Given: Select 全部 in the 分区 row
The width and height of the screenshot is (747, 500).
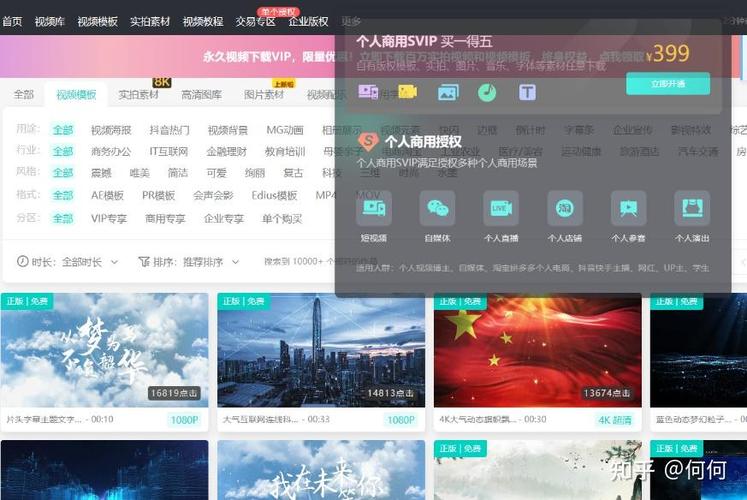Looking at the screenshot, I should click(x=62, y=219).
